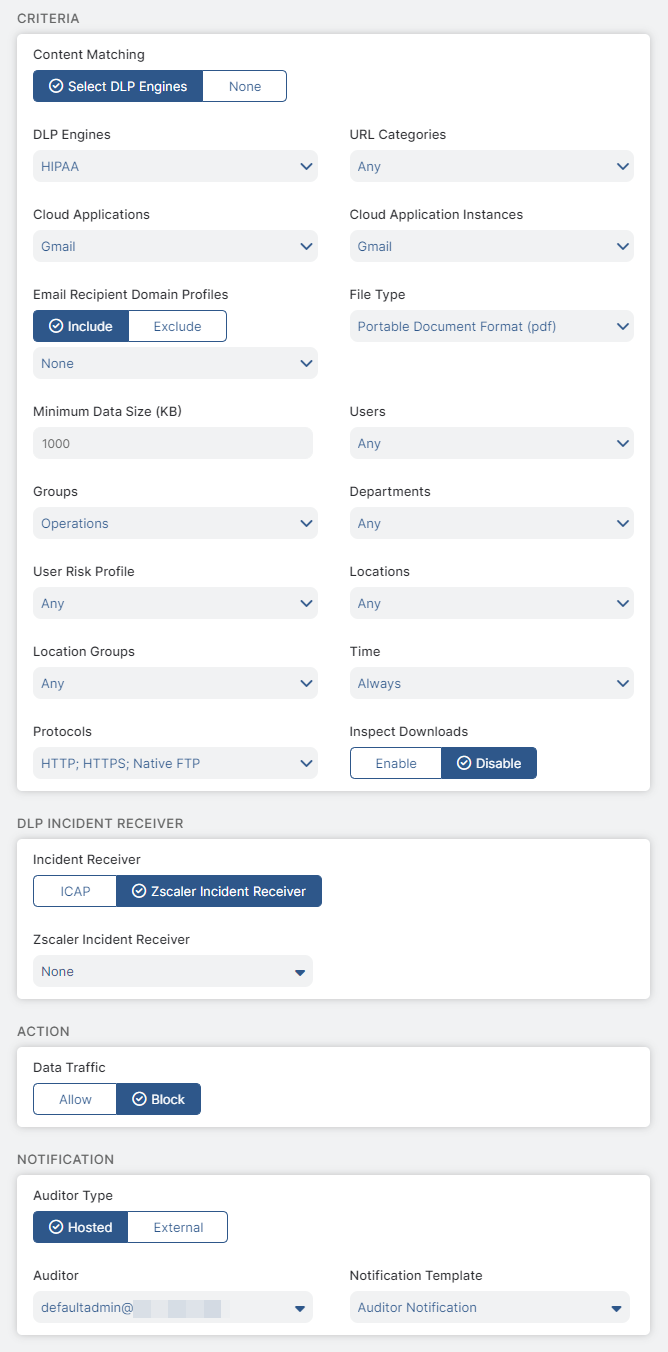Open the DLP Engines dropdown showing HIPAA

[x=175, y=166]
